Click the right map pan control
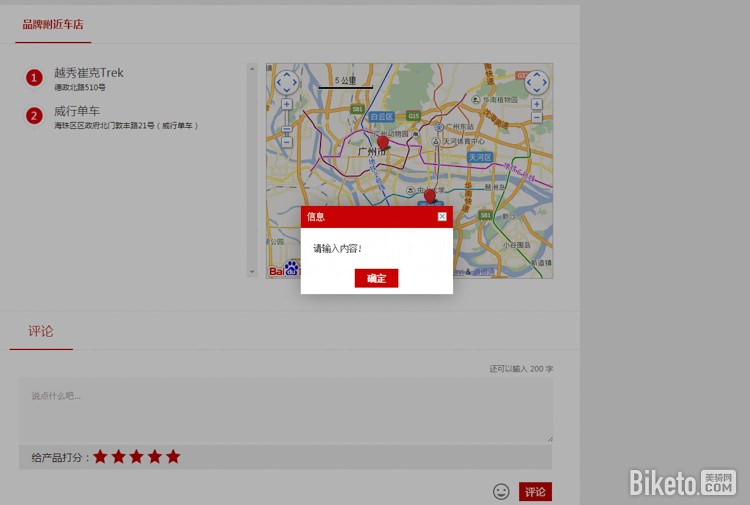The width and height of the screenshot is (750, 505). [536, 82]
